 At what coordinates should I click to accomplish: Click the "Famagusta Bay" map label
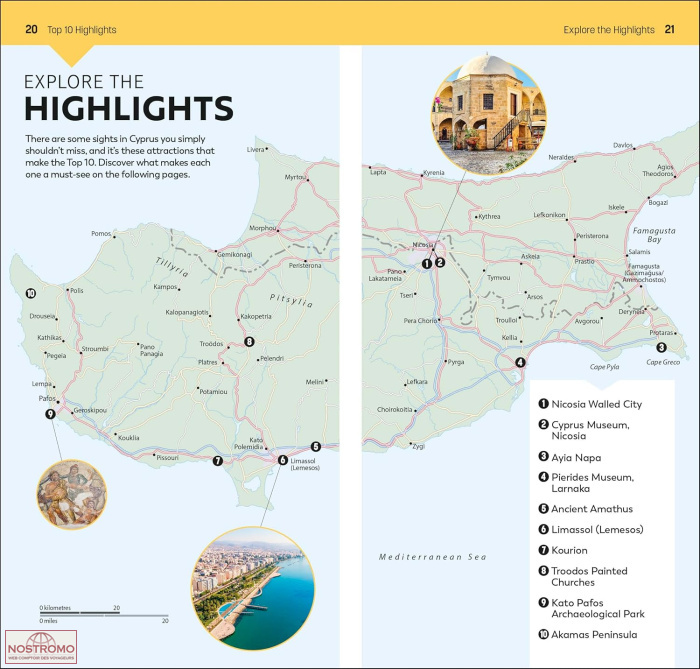(x=648, y=236)
